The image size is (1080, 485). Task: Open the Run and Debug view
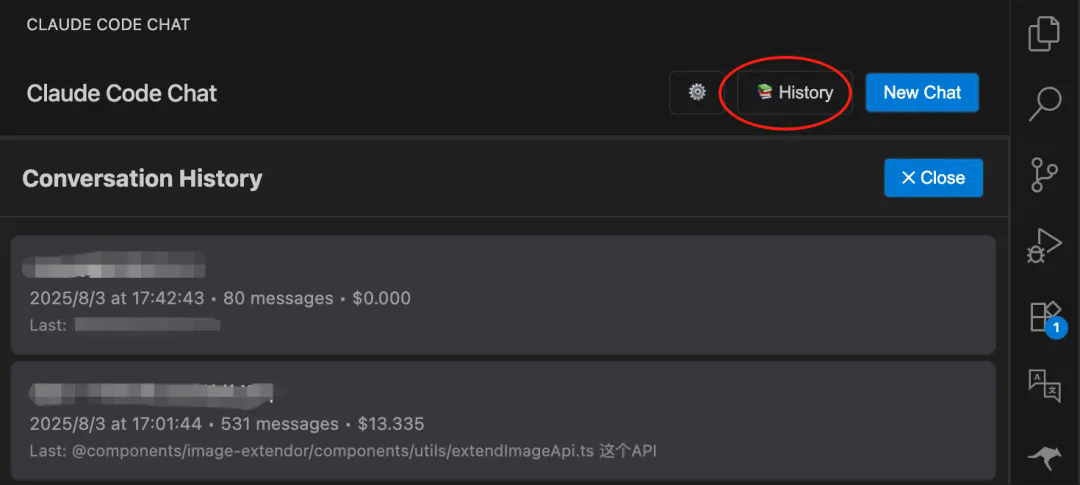1044,245
